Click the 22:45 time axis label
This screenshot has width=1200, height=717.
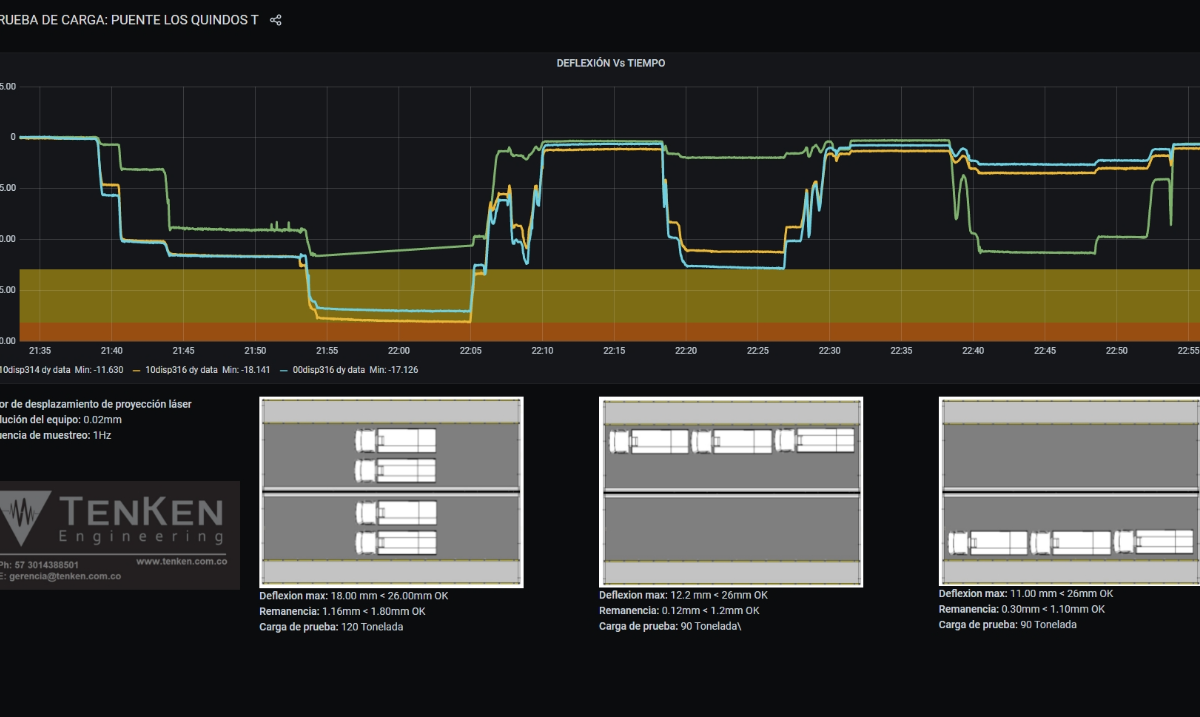(x=1044, y=351)
